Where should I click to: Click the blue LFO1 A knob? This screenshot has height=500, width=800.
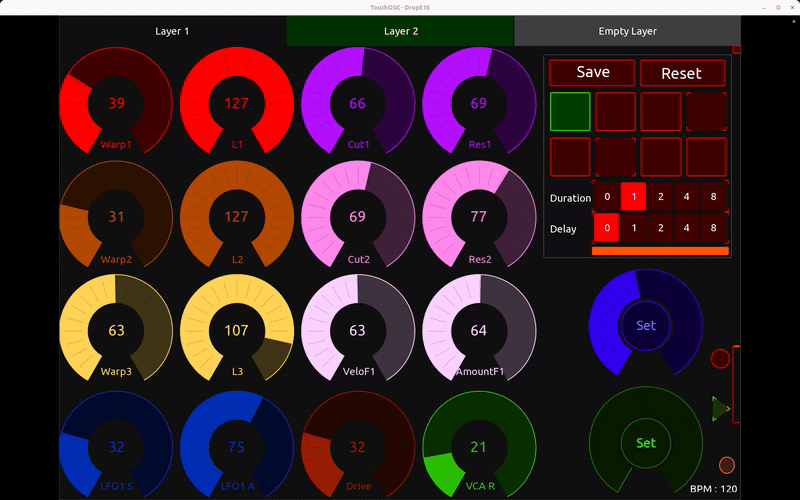click(237, 445)
